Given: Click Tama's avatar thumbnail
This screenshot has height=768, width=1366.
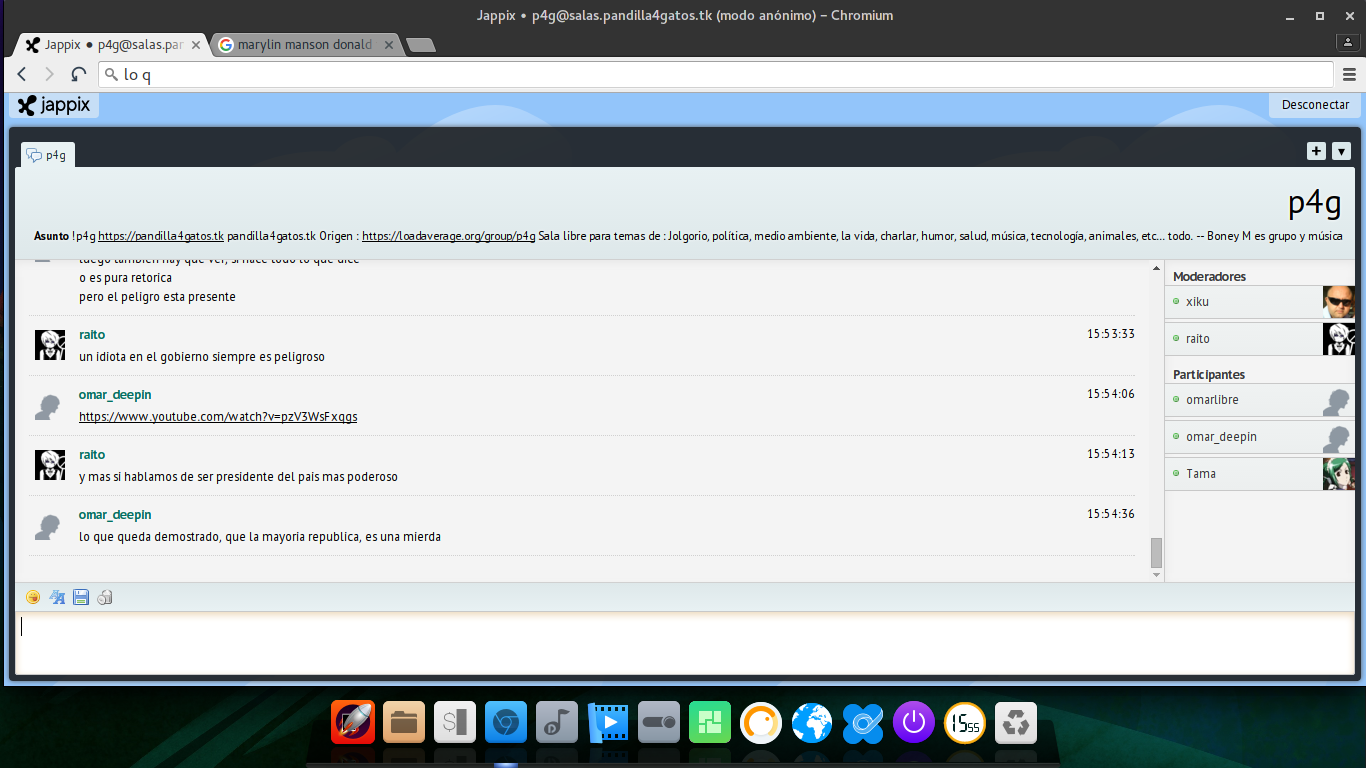Looking at the screenshot, I should coord(1339,474).
